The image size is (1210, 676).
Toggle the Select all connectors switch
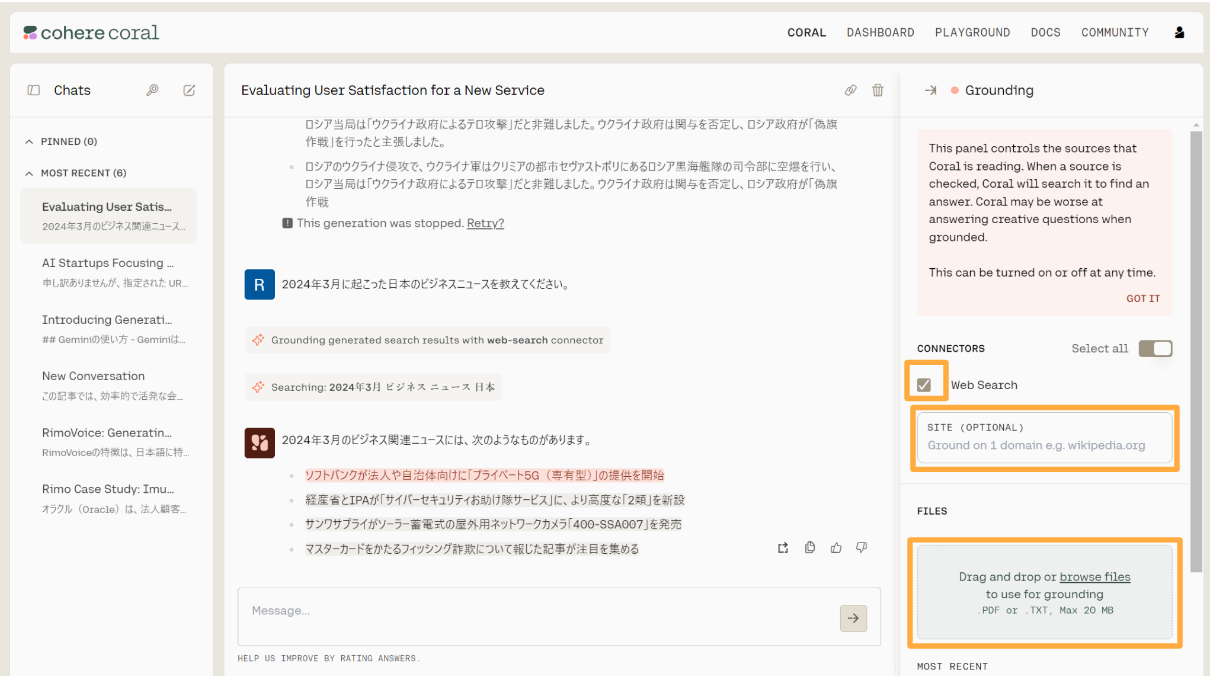tap(1155, 348)
